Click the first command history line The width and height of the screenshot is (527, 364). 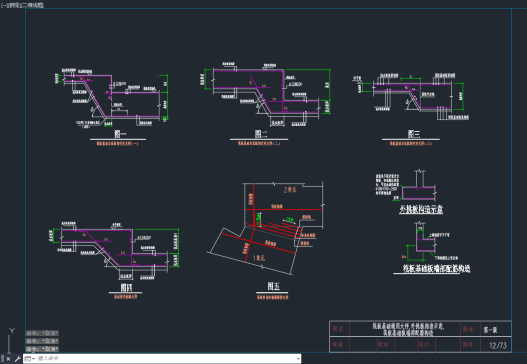pyautogui.click(x=42, y=333)
